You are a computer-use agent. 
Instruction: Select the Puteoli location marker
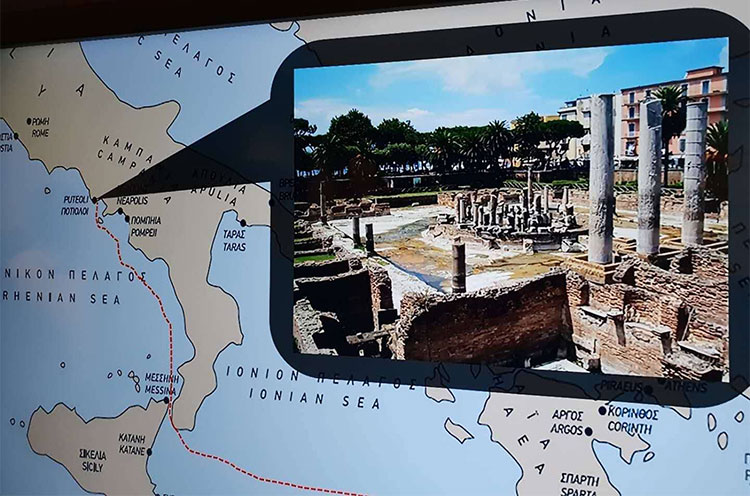pyautogui.click(x=95, y=200)
